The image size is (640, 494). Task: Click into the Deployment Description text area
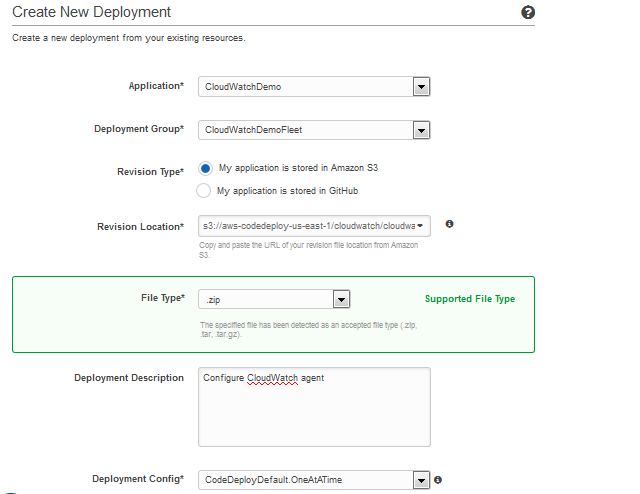pos(314,407)
